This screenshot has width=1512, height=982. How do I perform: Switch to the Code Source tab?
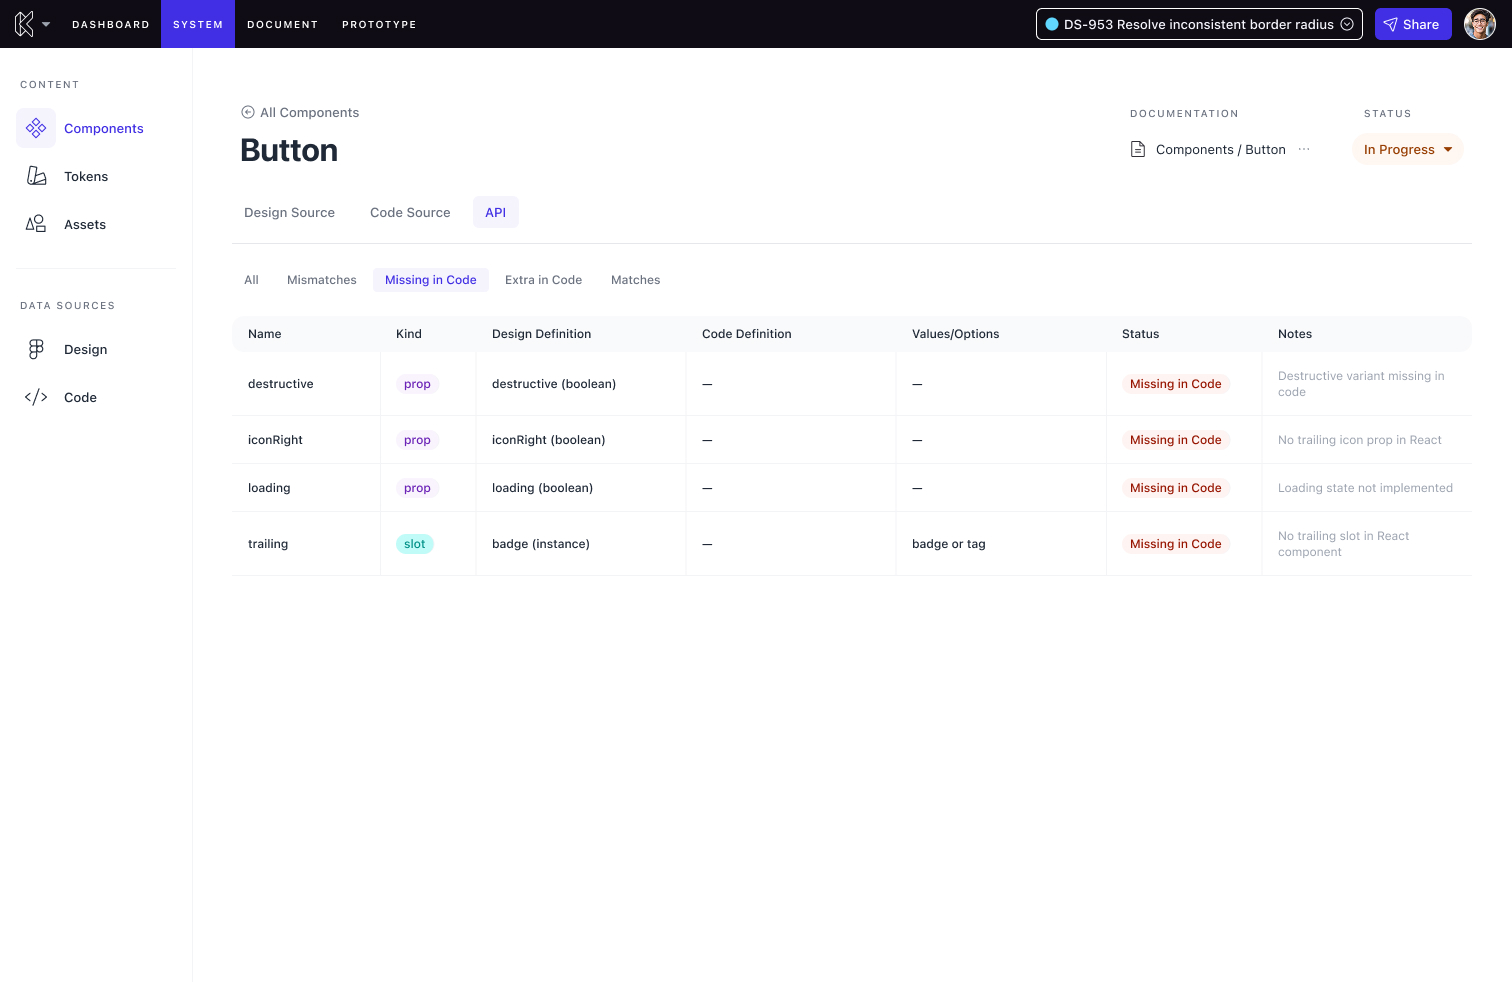pyautogui.click(x=410, y=212)
